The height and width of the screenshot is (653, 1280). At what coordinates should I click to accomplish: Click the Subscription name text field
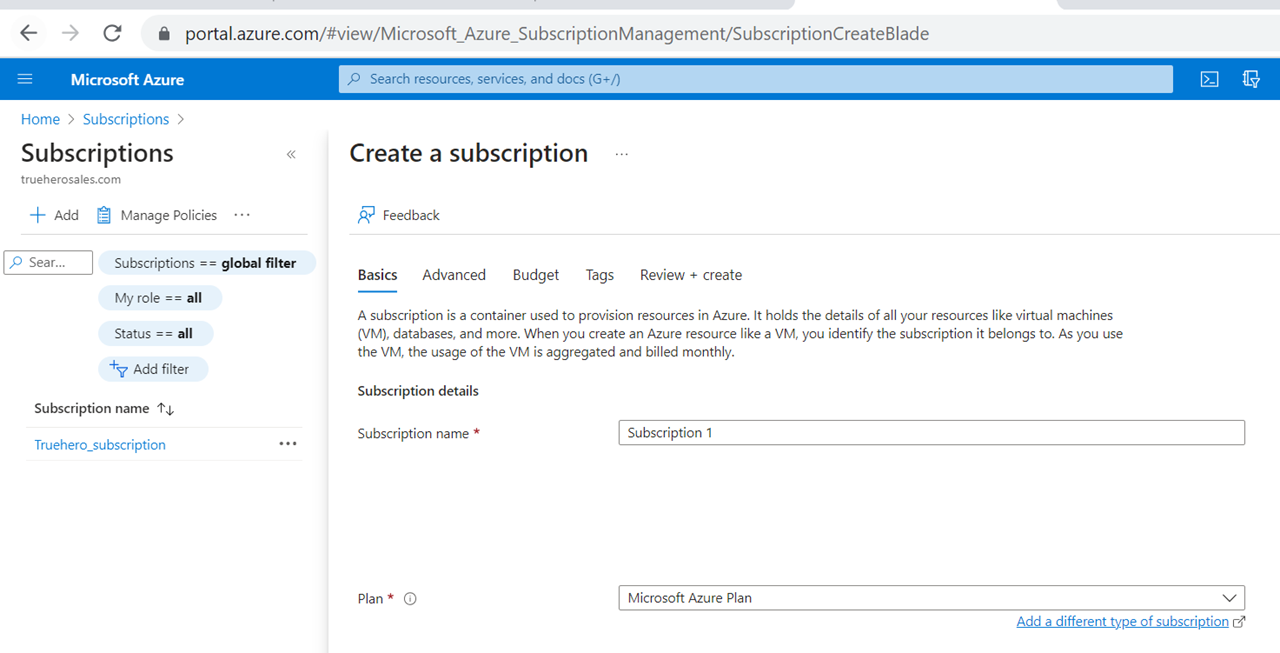(x=930, y=433)
